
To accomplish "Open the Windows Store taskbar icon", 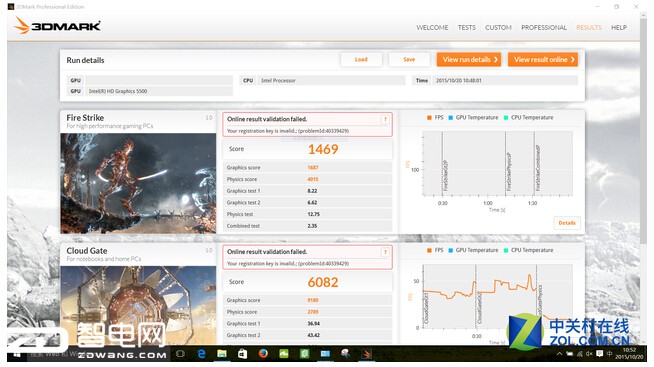I will pos(242,354).
